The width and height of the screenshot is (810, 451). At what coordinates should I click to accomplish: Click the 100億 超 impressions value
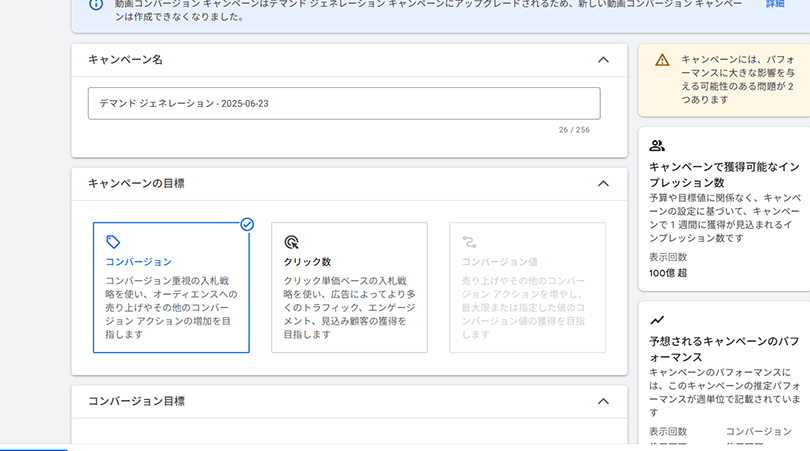668,273
